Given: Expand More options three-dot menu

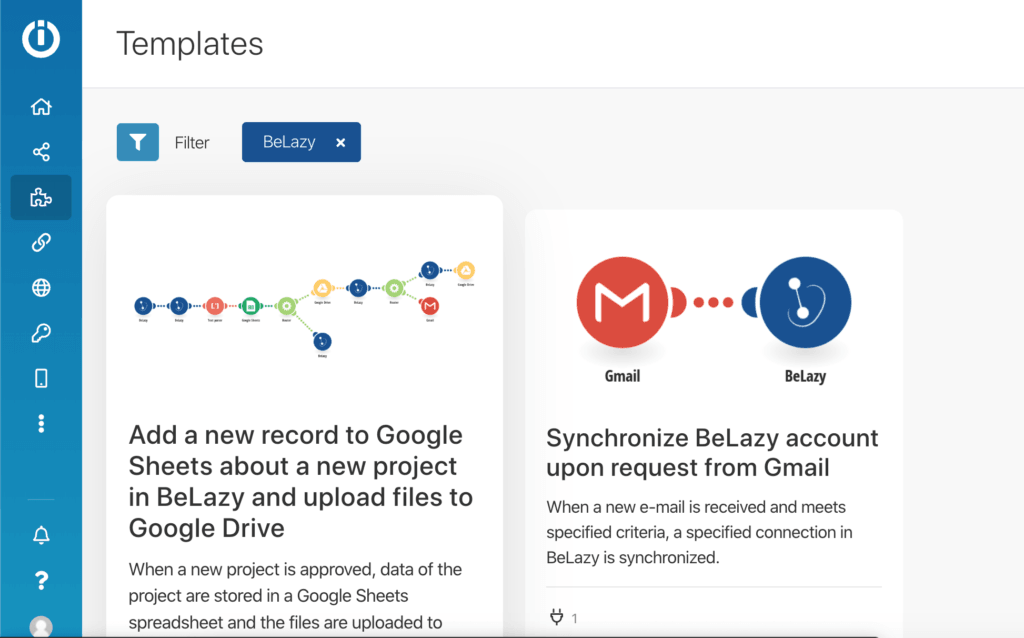Looking at the screenshot, I should coord(41,424).
